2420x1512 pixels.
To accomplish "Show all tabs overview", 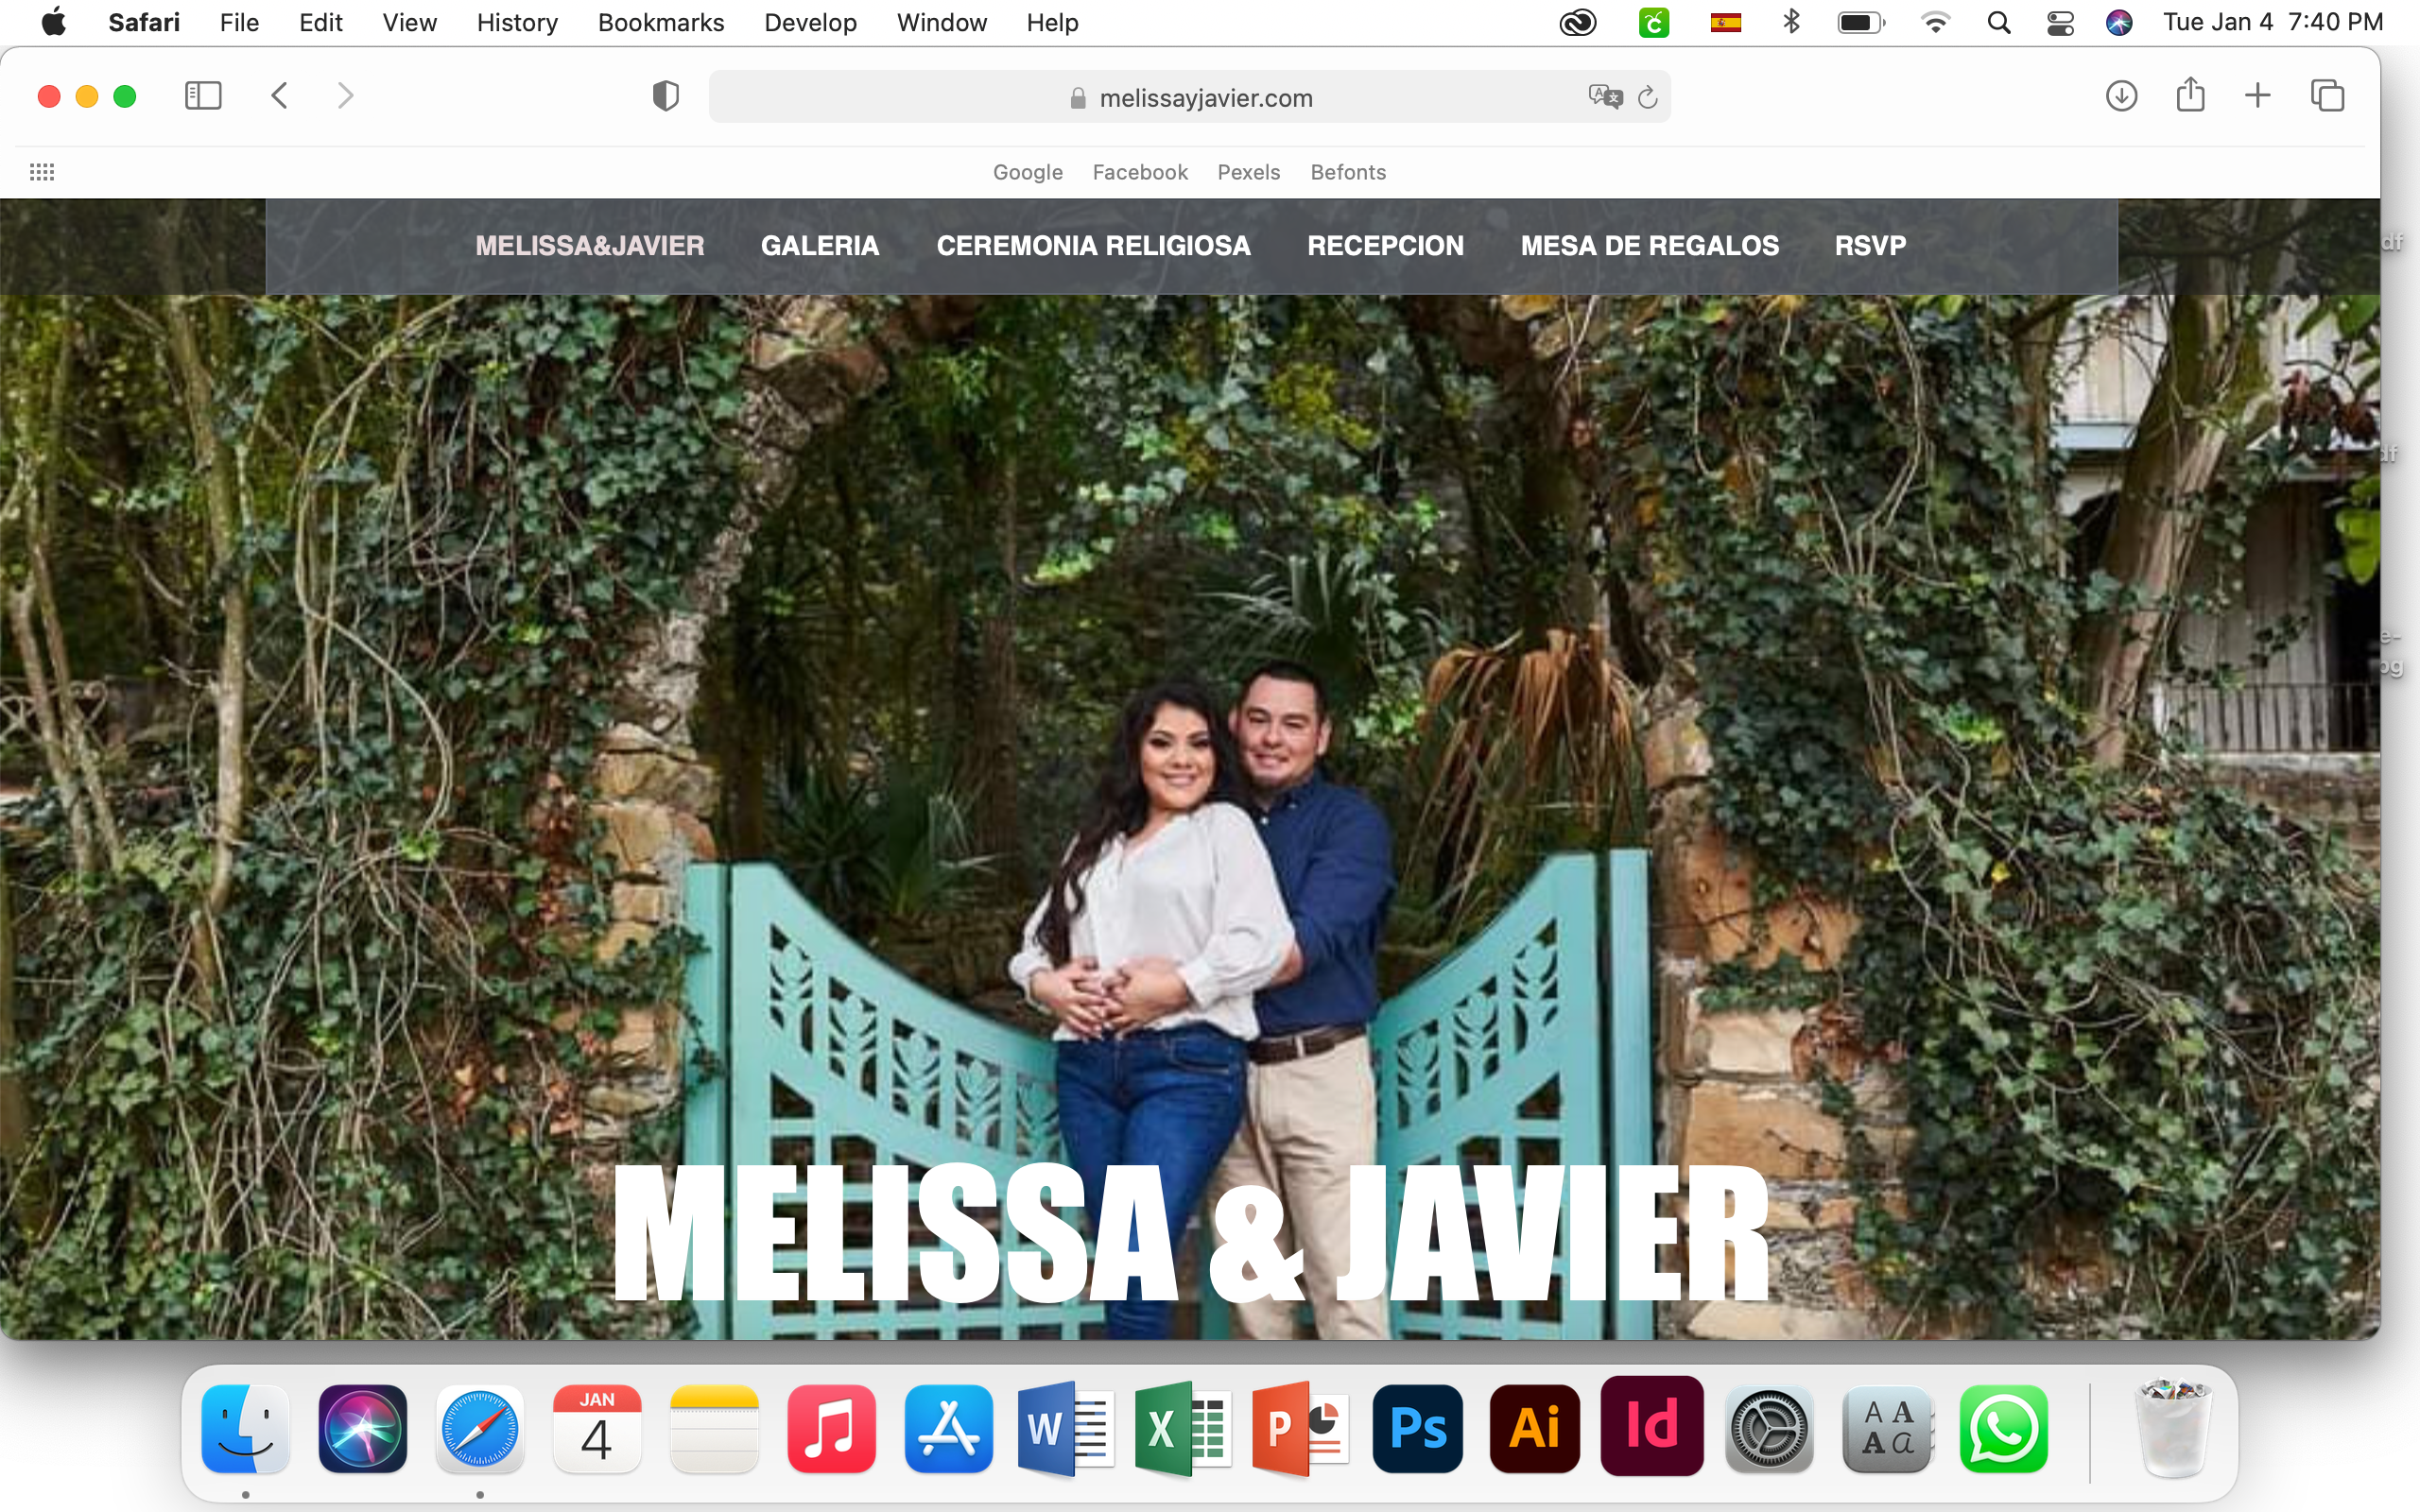I will pos(2328,95).
